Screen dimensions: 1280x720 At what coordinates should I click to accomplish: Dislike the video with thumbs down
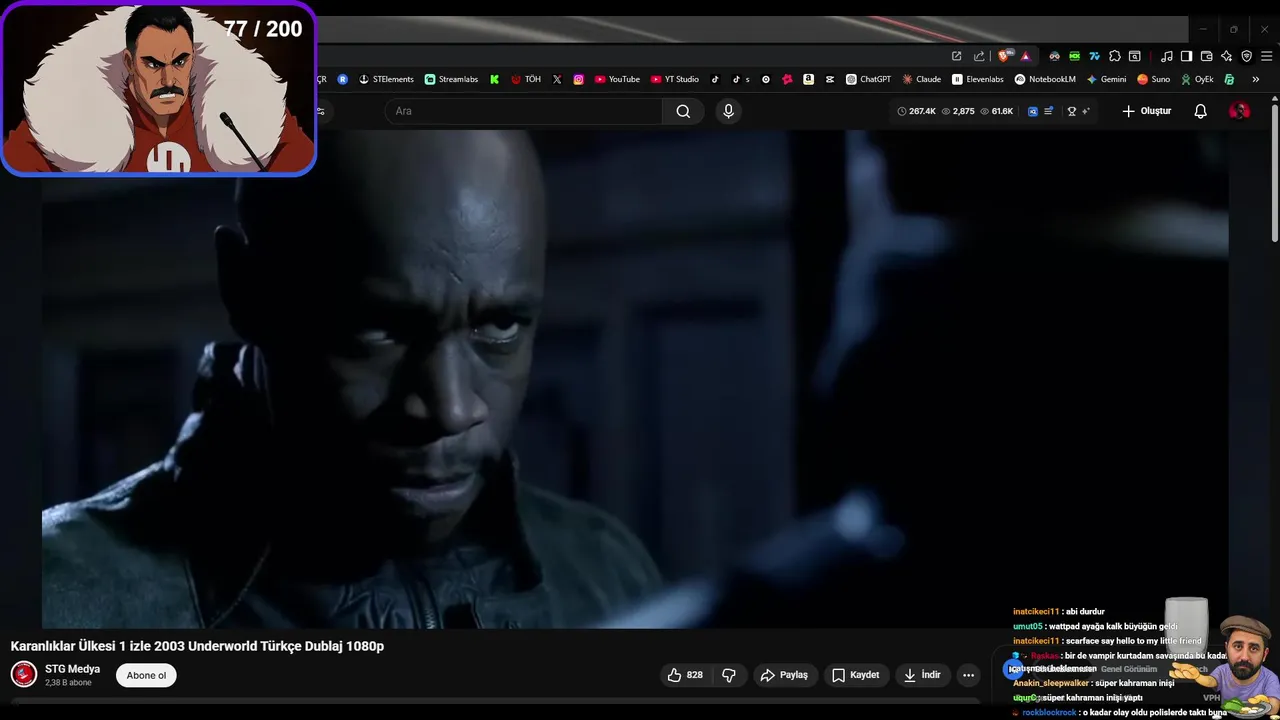point(729,675)
